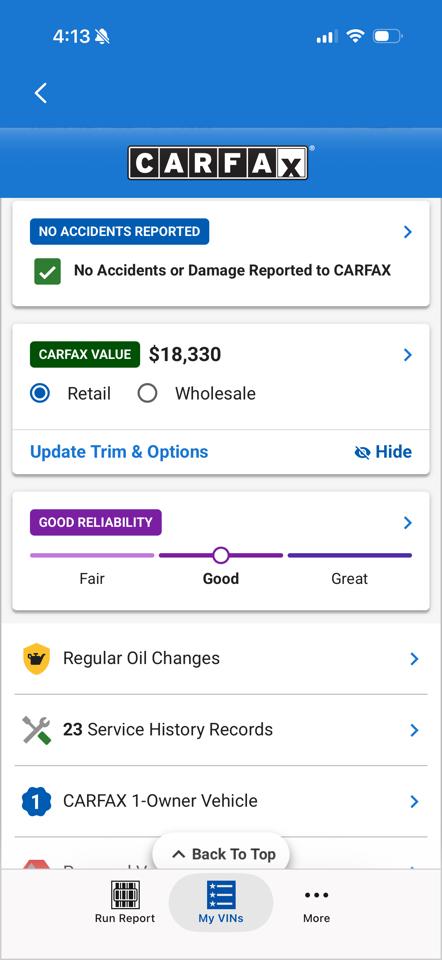This screenshot has width=442, height=960.
Task: Expand the CARFAX Value chevron
Action: [x=408, y=355]
